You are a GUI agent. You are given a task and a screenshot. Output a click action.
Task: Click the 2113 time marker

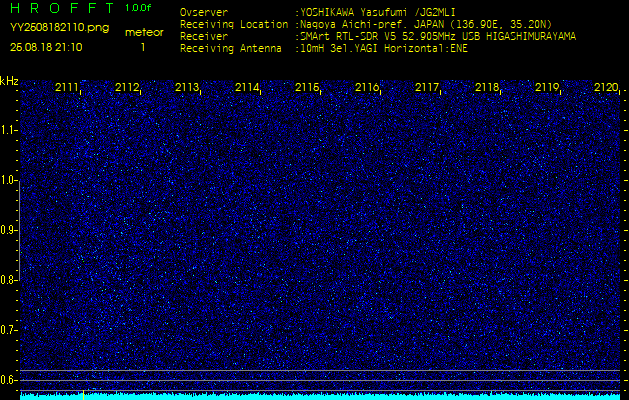coord(187,87)
